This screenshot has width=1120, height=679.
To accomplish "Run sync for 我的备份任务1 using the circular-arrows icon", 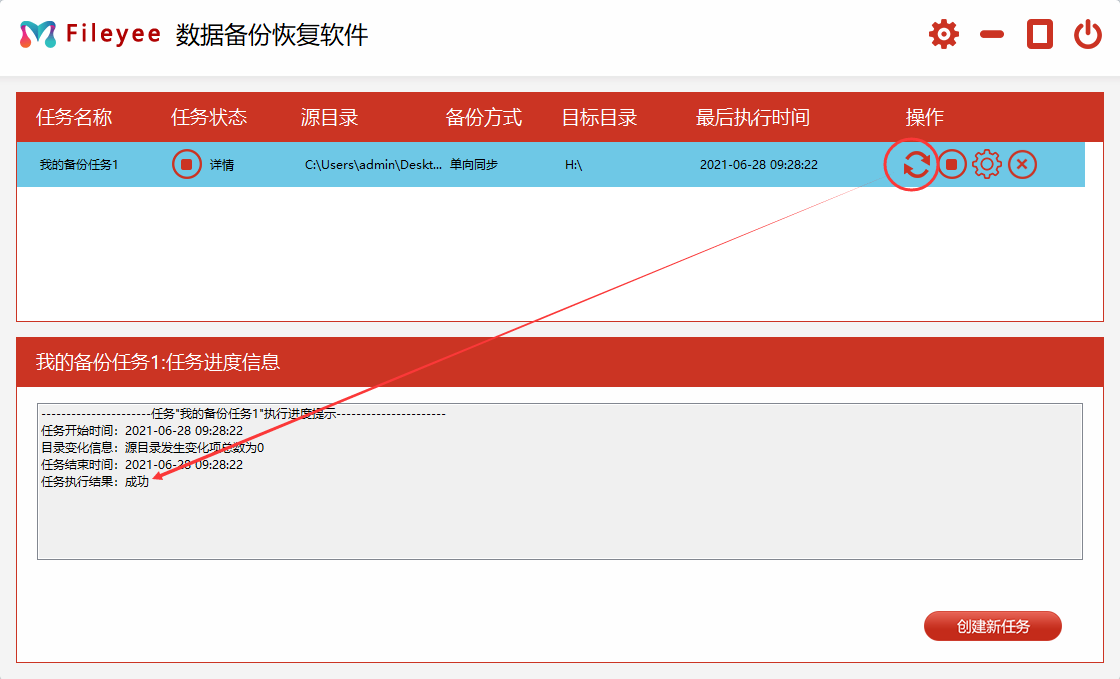I will click(x=916, y=164).
